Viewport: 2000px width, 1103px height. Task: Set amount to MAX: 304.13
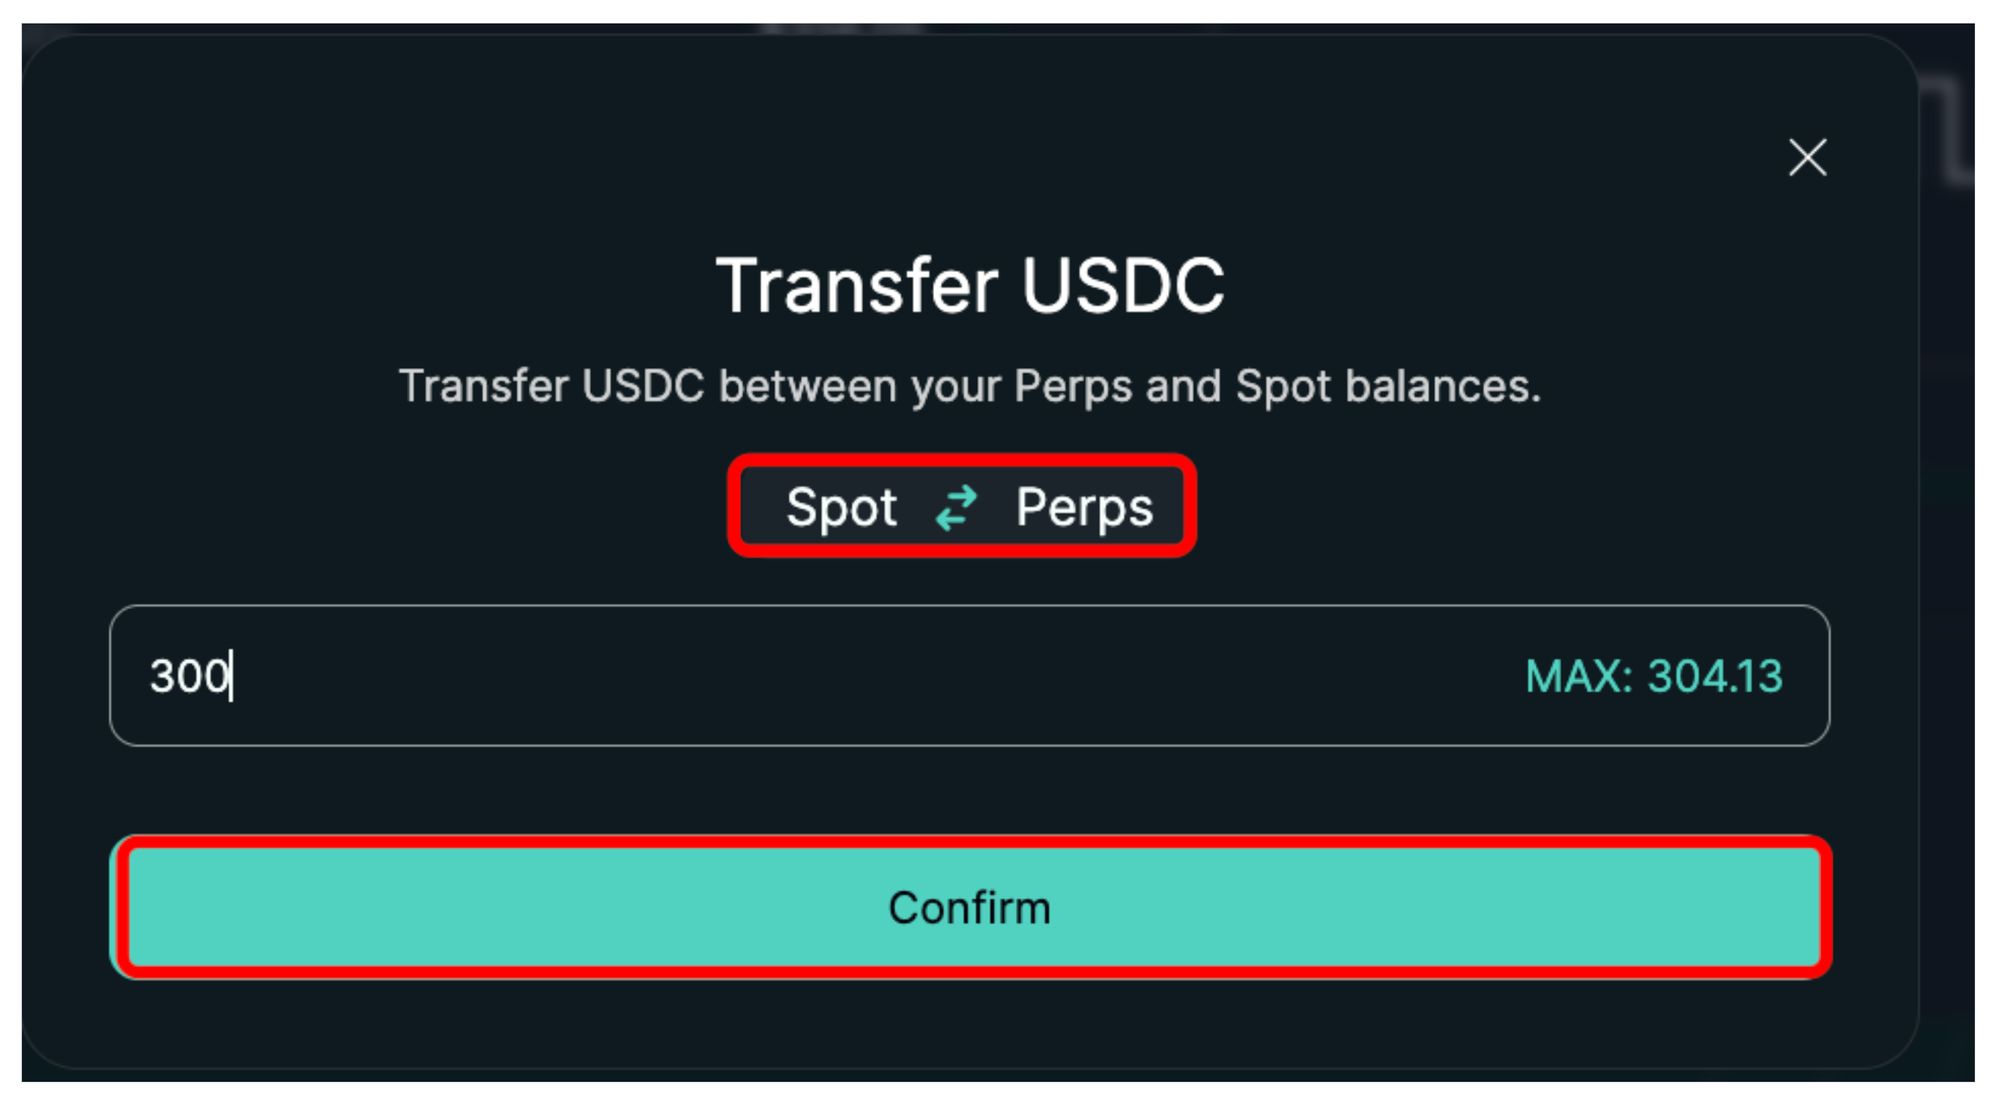(x=1653, y=677)
